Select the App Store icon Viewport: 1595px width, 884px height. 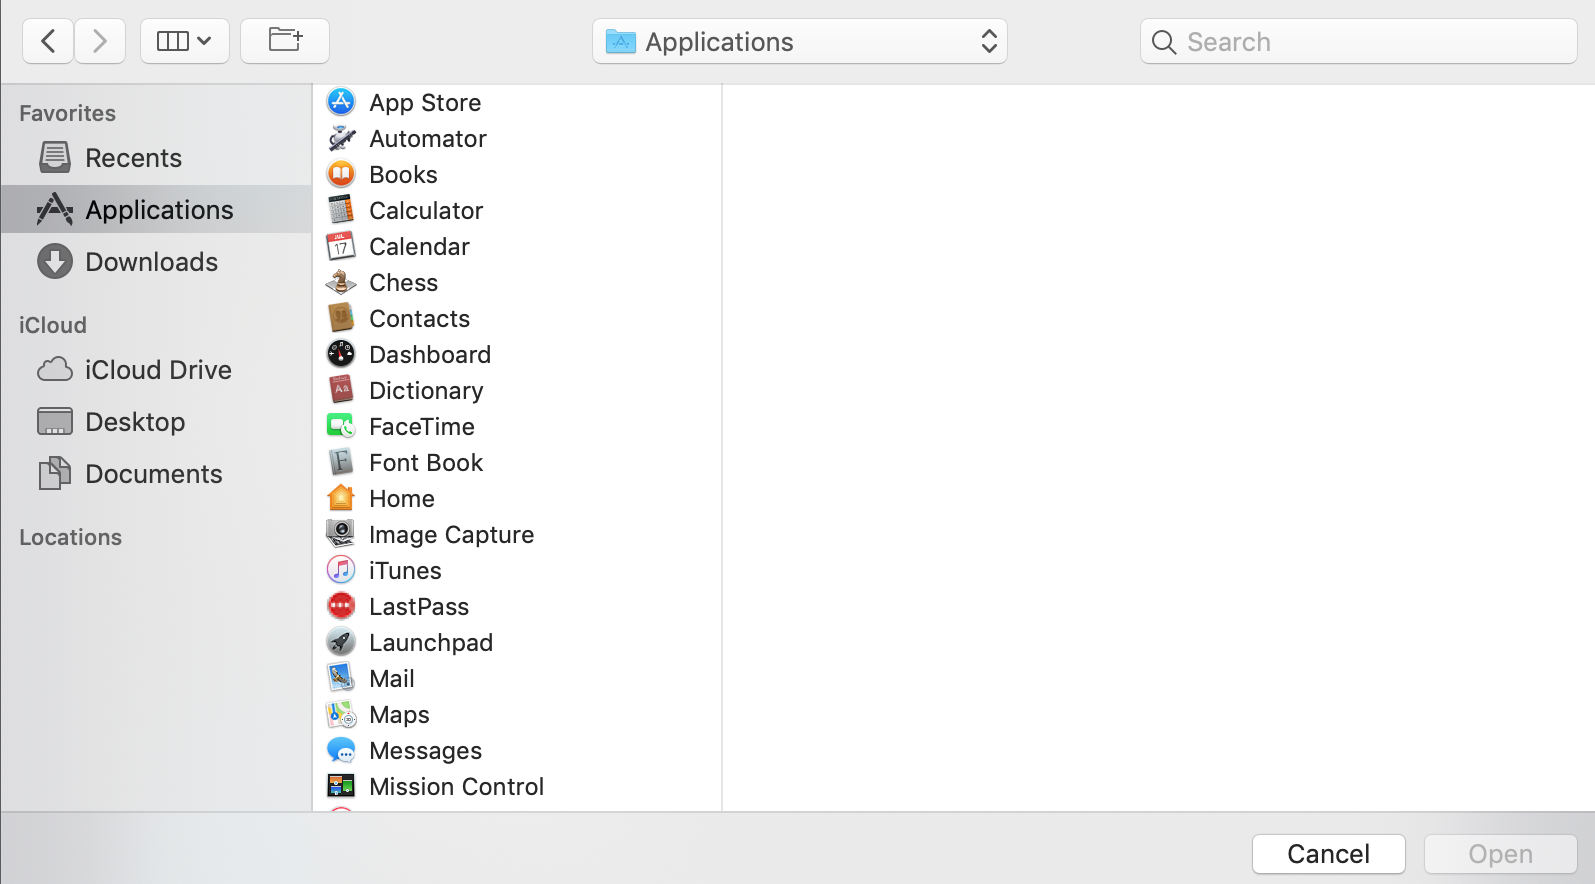[341, 102]
